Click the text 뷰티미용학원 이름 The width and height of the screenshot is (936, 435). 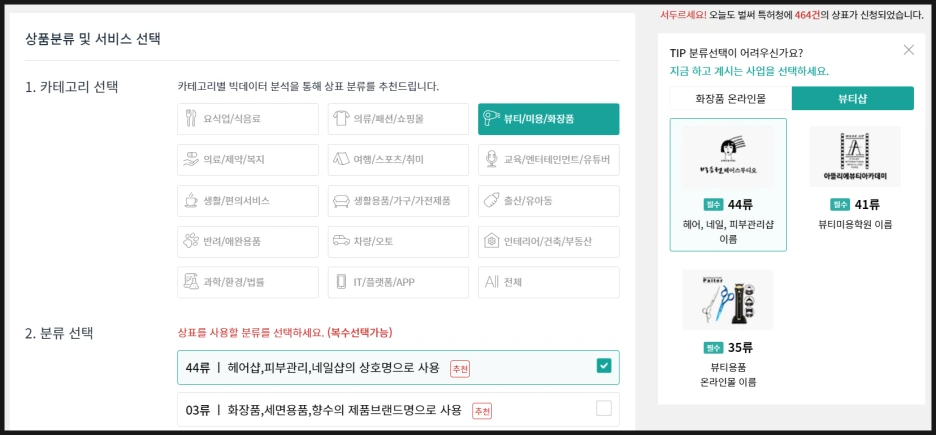pos(855,225)
